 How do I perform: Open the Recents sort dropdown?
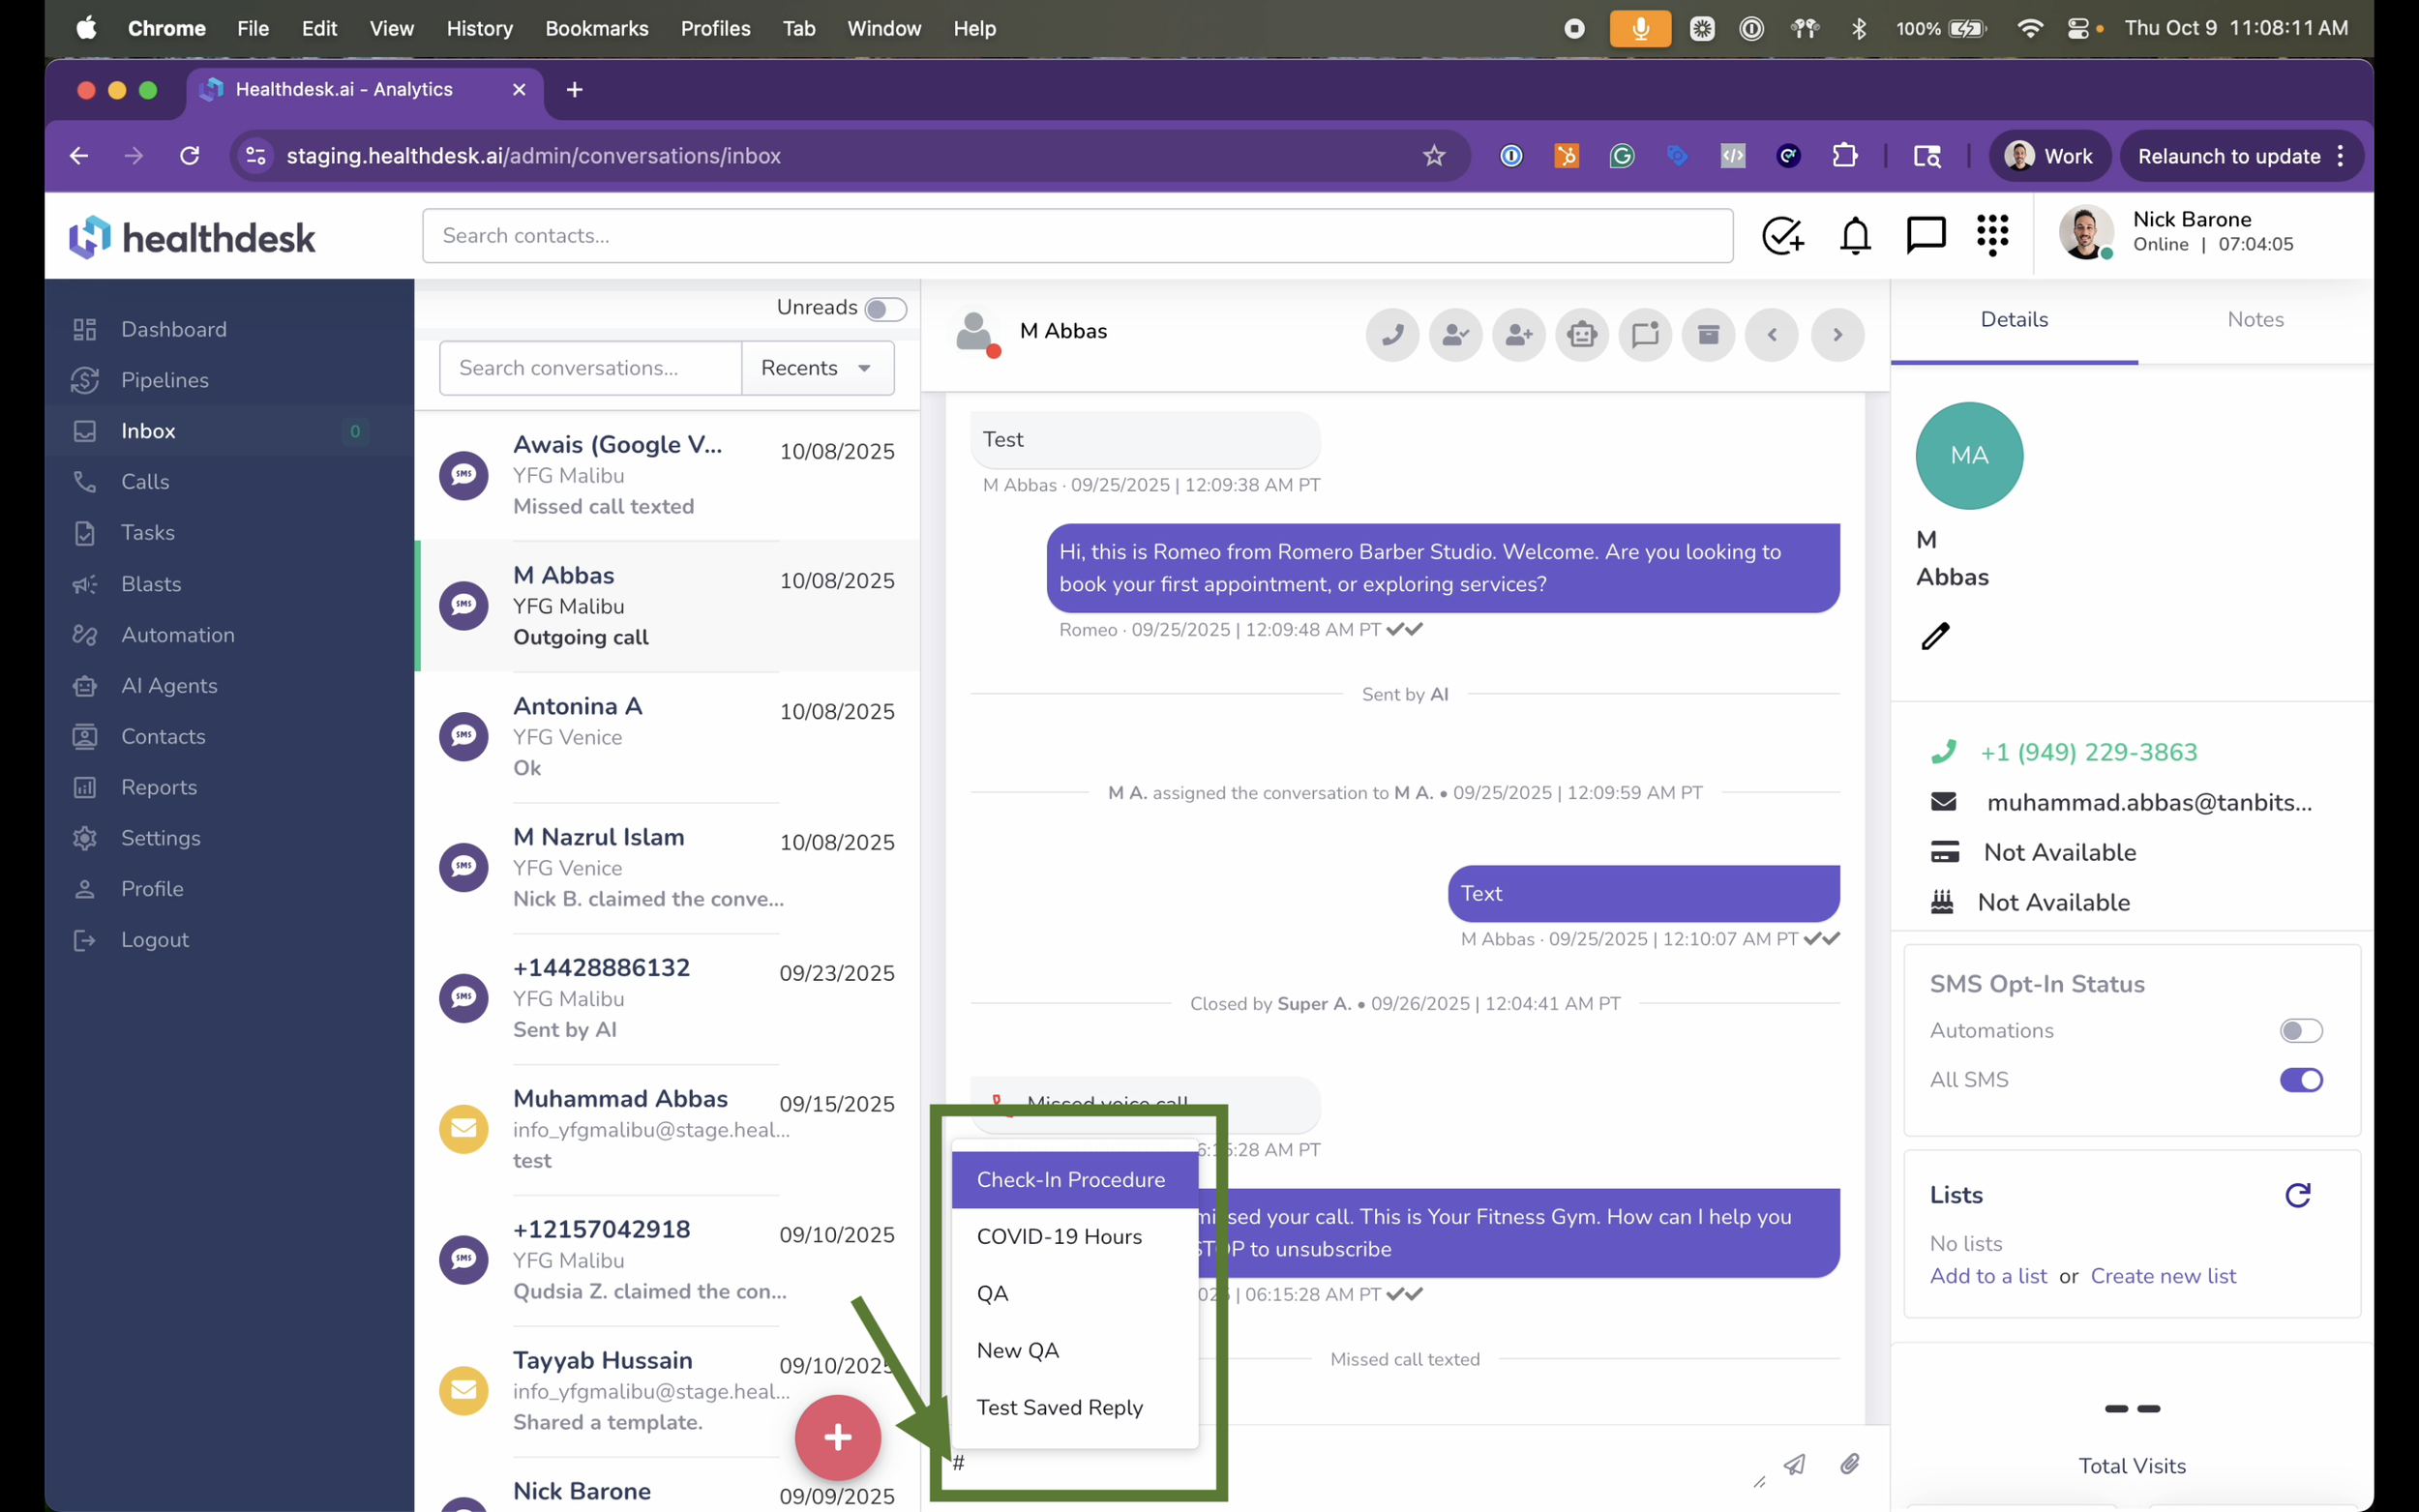click(x=817, y=368)
